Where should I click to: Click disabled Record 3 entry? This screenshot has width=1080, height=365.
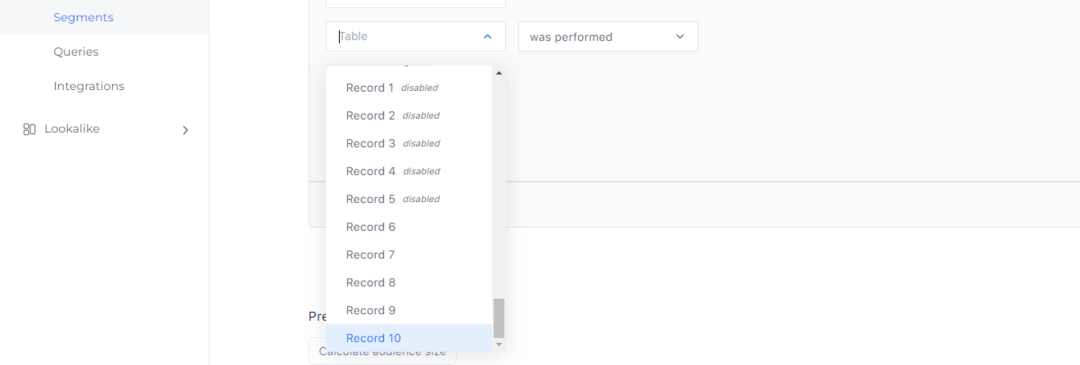coord(409,143)
